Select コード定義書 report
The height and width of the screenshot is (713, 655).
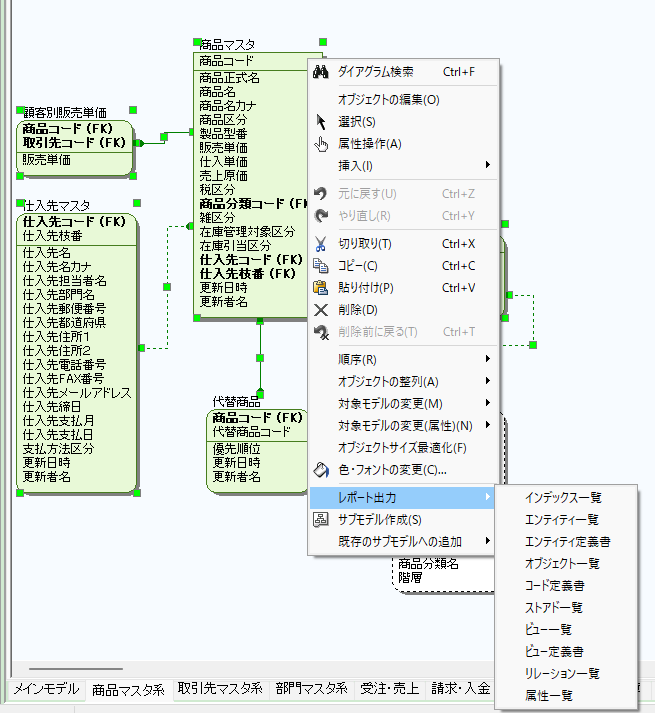566,585
